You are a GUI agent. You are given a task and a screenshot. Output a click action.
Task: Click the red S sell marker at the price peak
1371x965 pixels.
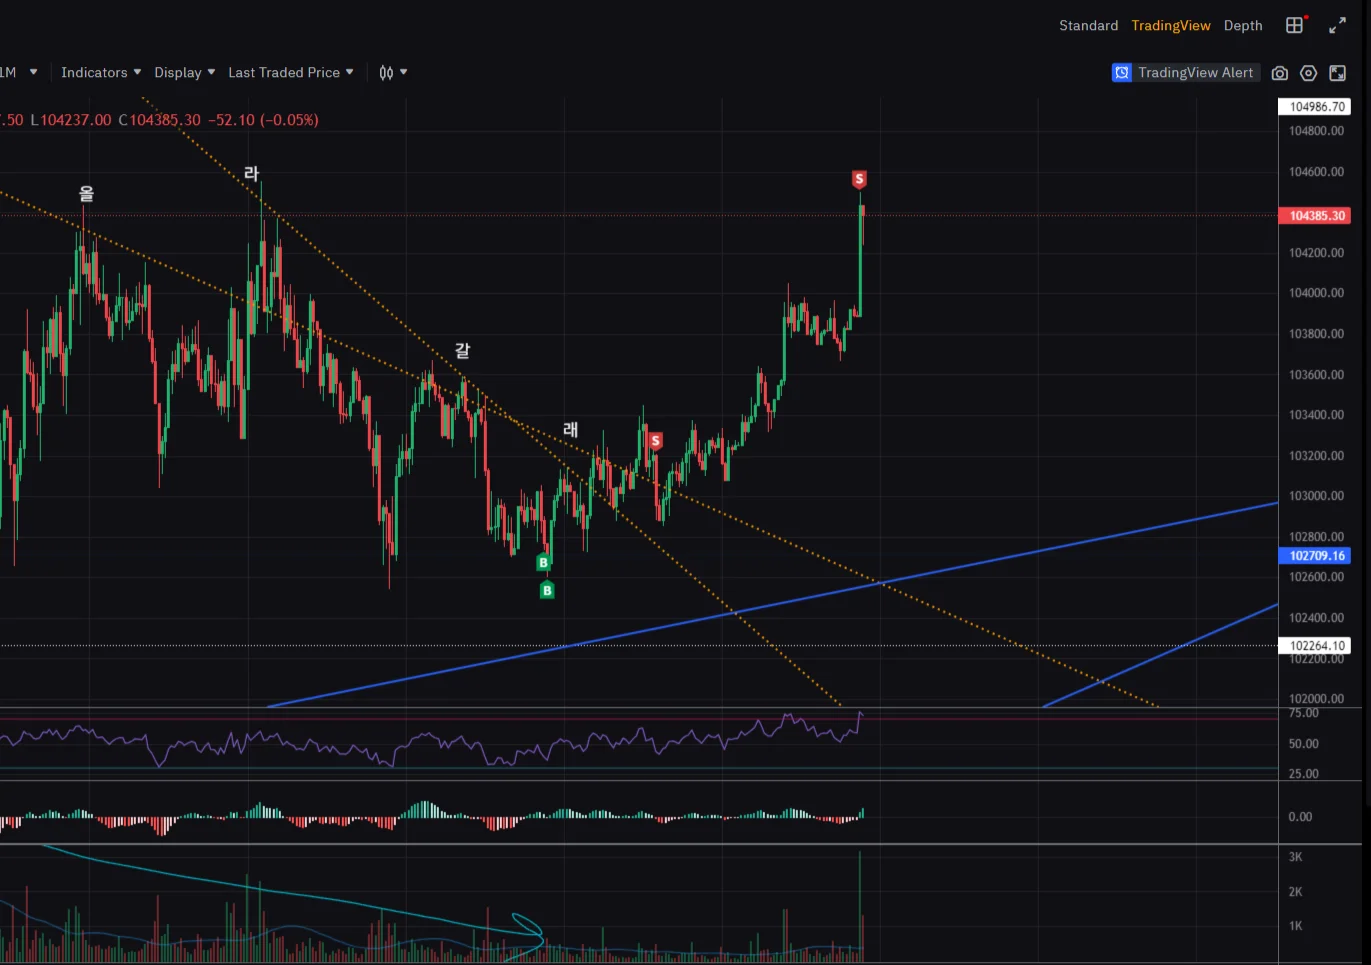coord(859,179)
